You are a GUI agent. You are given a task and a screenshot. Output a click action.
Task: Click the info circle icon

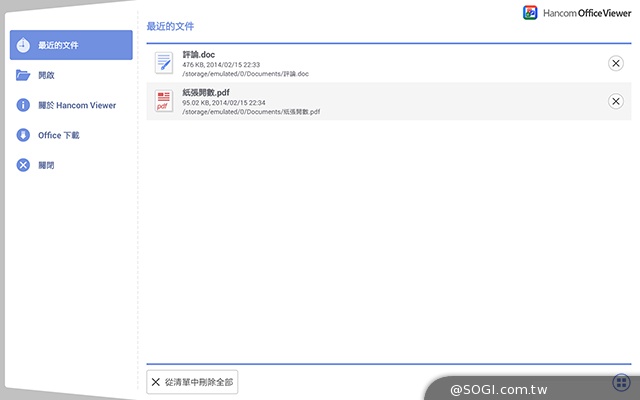tap(23, 105)
